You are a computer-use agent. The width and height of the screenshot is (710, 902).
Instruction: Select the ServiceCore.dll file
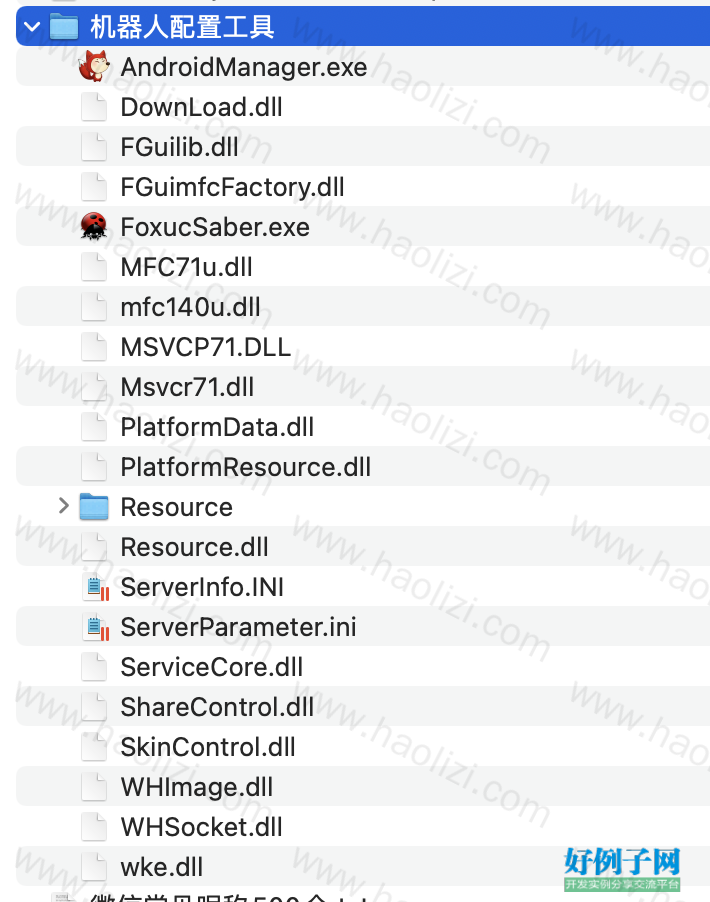(363, 667)
